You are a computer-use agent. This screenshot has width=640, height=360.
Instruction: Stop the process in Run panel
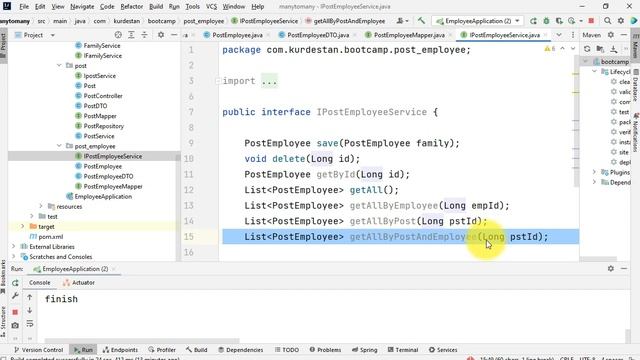[15, 312]
